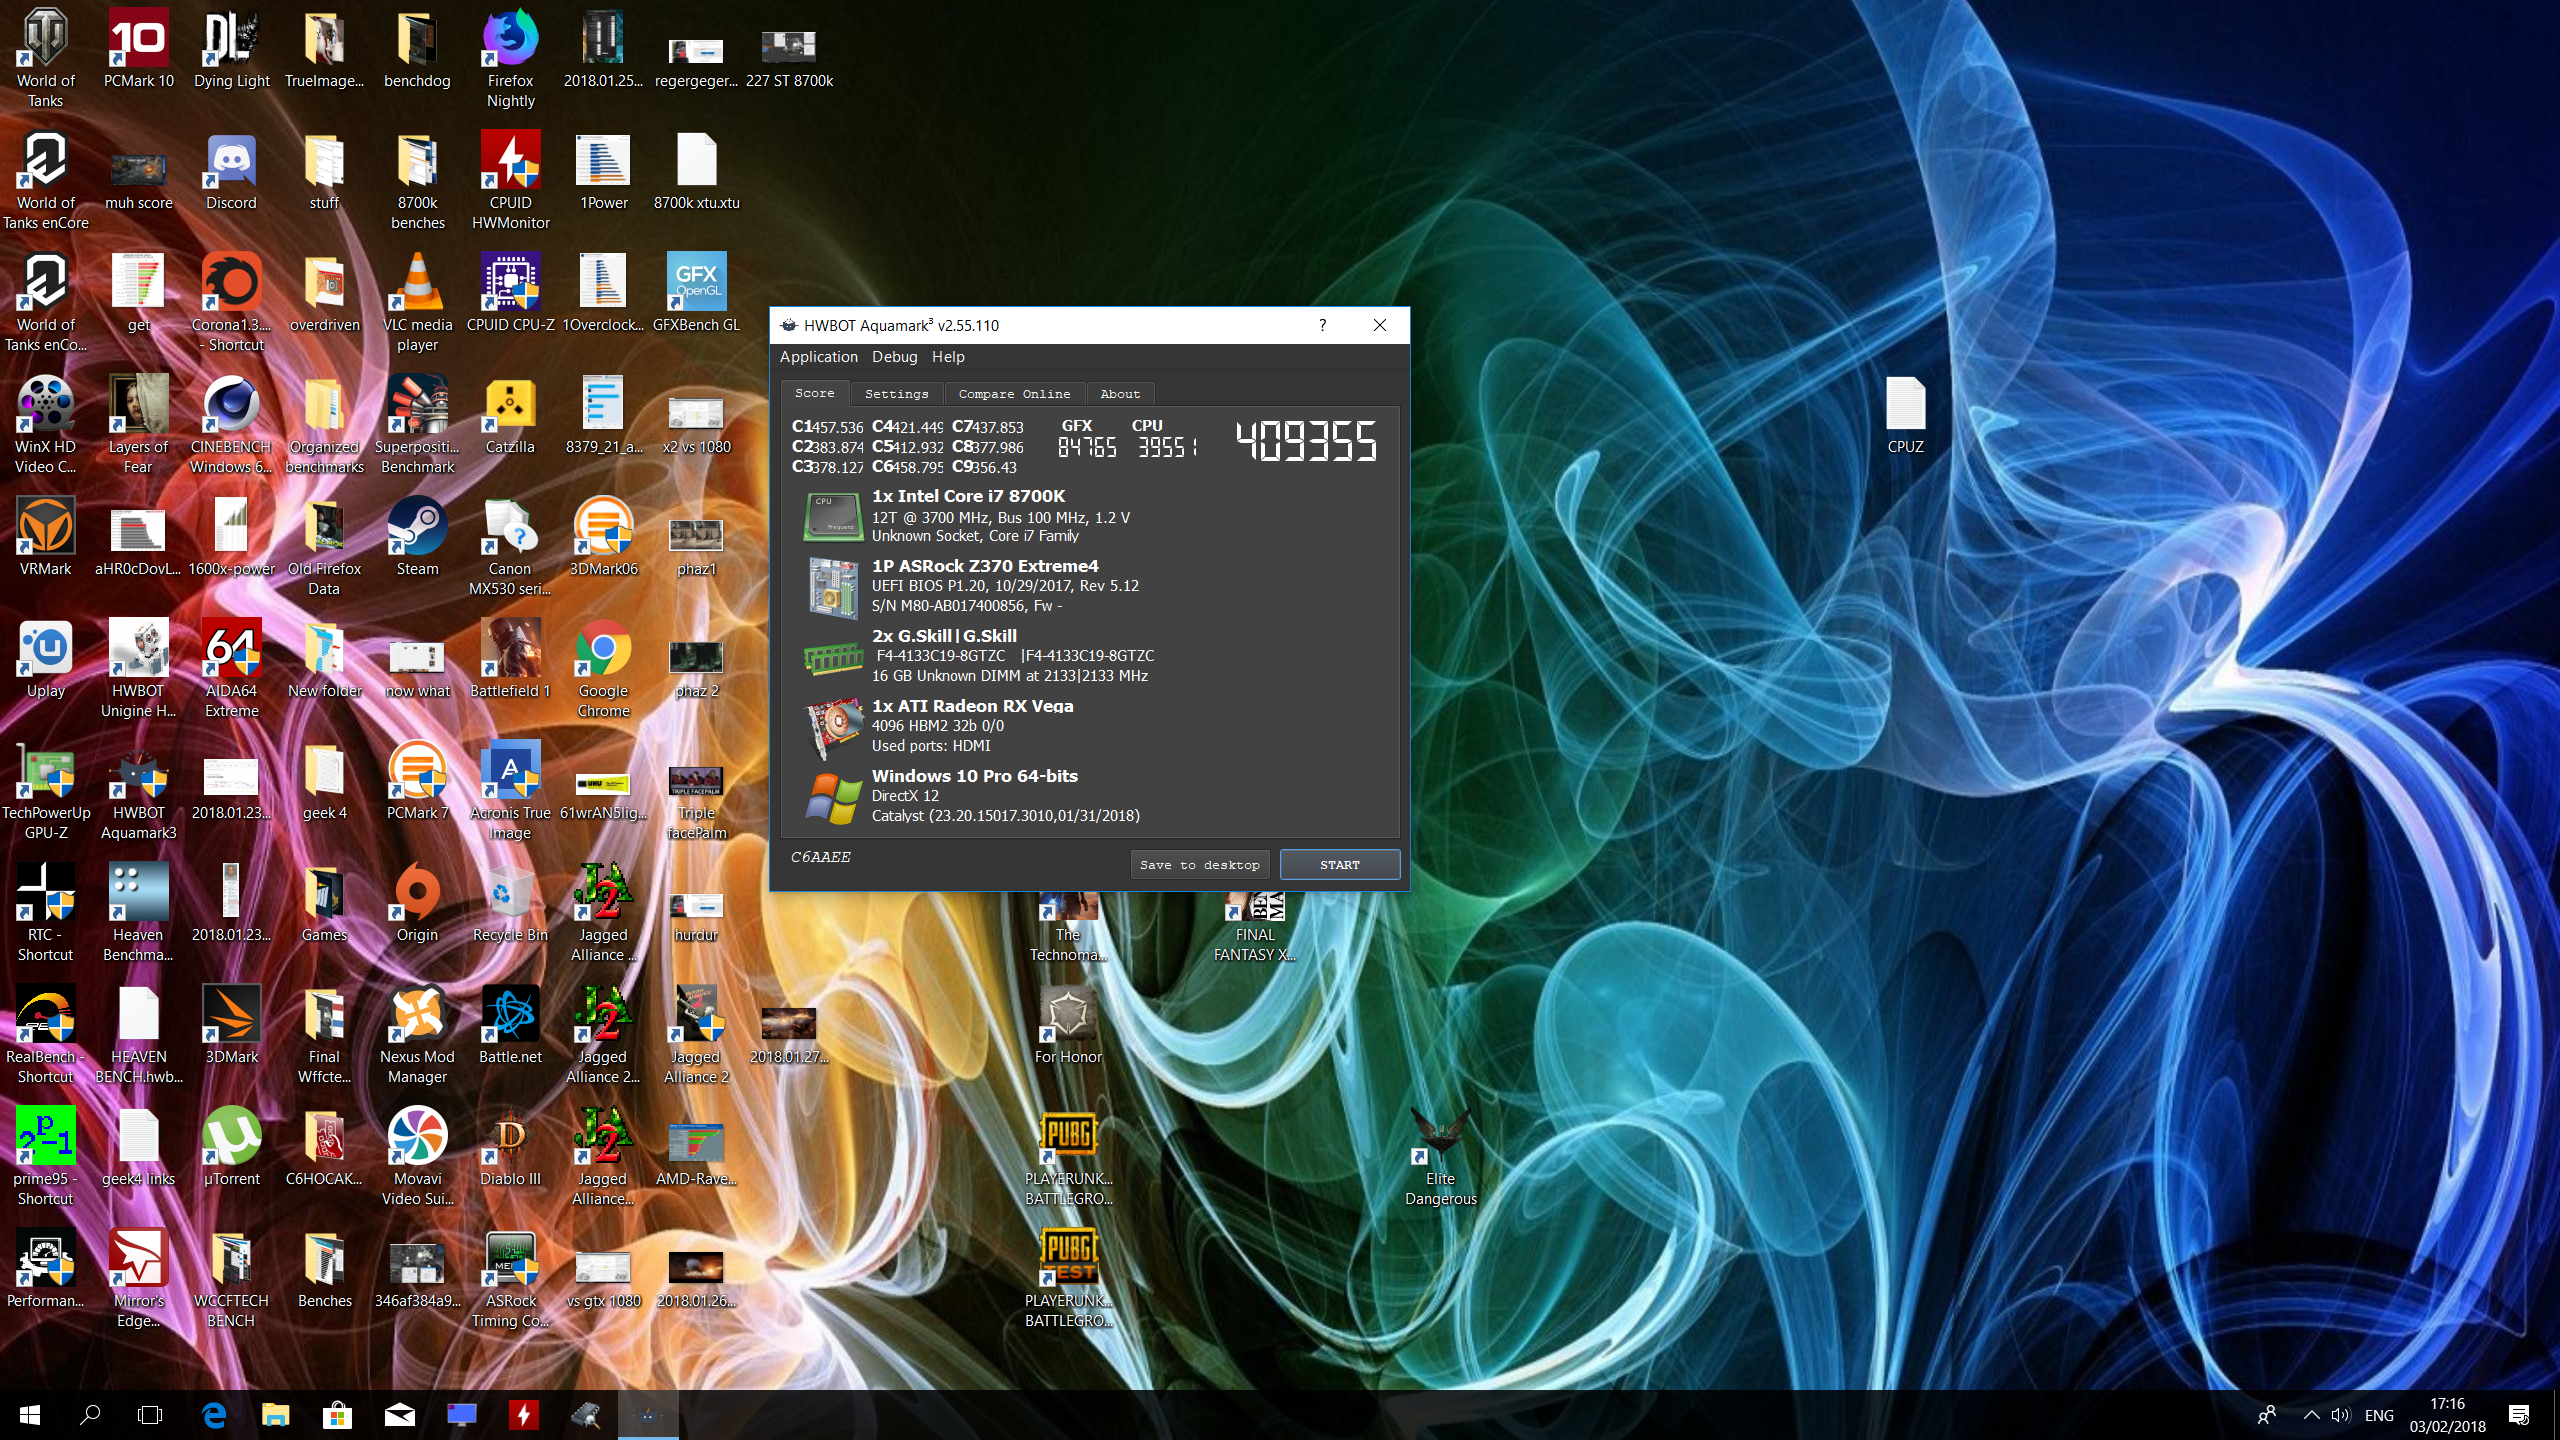Open the Dying Light desktop shortcut
The width and height of the screenshot is (2560, 1440).
click(231, 50)
